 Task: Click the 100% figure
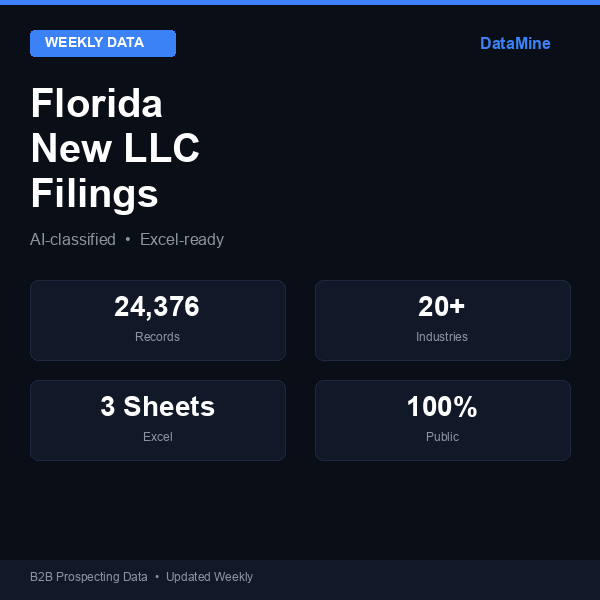pos(442,407)
